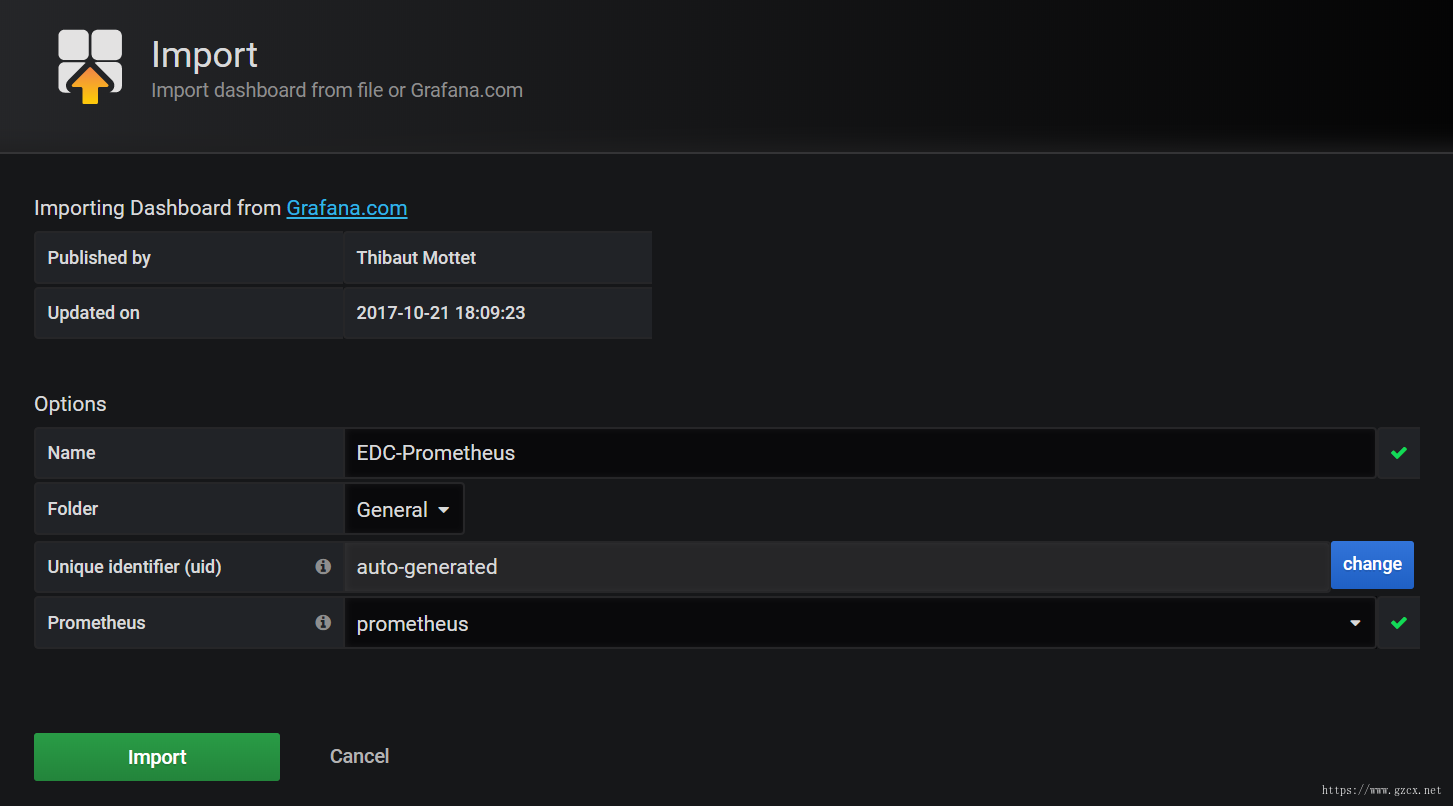Viewport: 1453px width, 806px height.
Task: Click the Updated on label
Action: click(x=94, y=312)
